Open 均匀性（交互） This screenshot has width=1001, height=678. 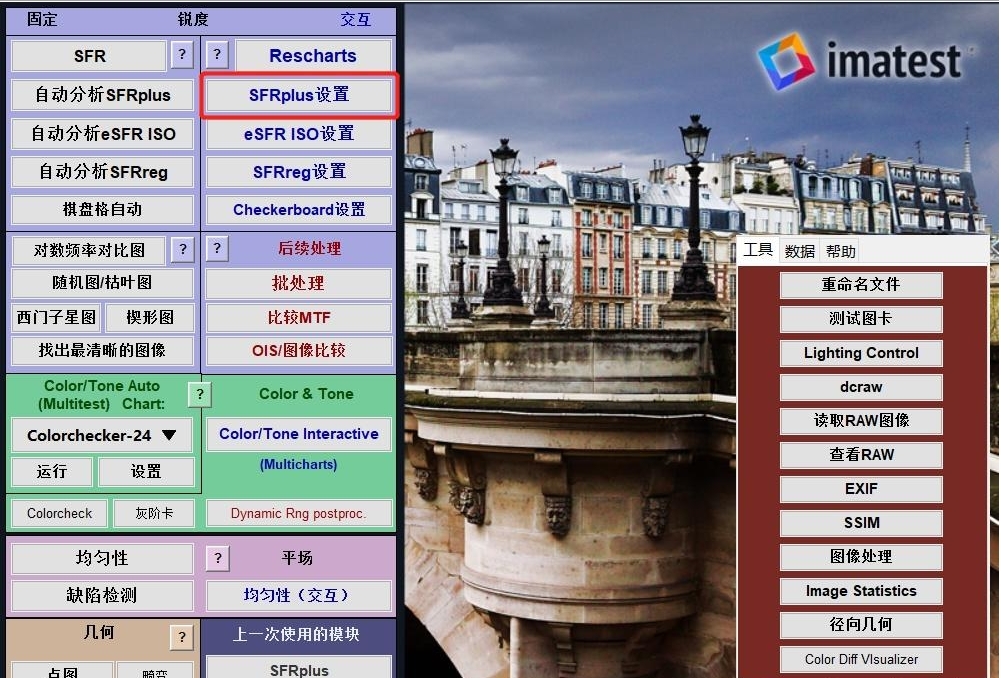click(x=299, y=595)
